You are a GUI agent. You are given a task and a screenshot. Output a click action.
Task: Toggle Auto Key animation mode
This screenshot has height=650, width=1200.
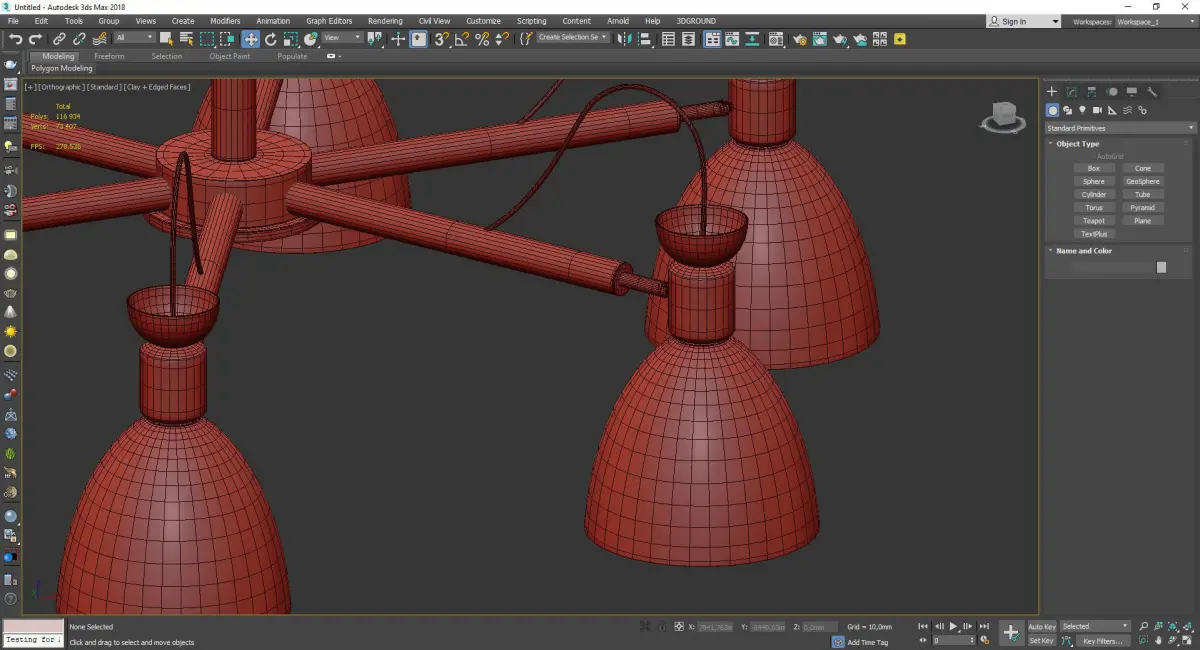[1041, 627]
